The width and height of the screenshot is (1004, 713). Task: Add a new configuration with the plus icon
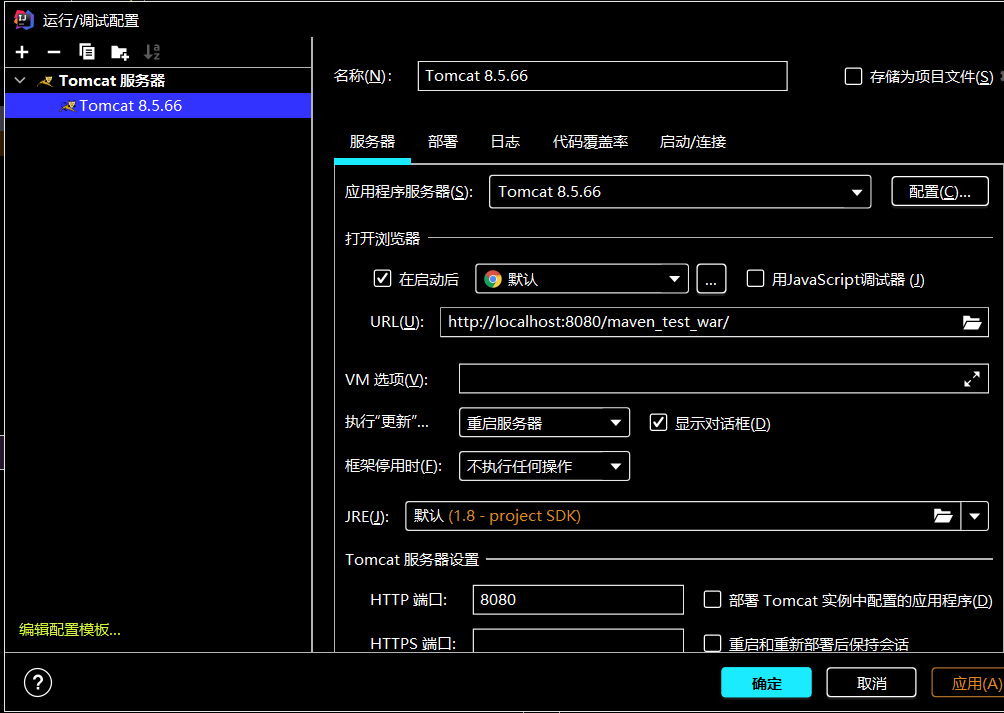[x=22, y=52]
